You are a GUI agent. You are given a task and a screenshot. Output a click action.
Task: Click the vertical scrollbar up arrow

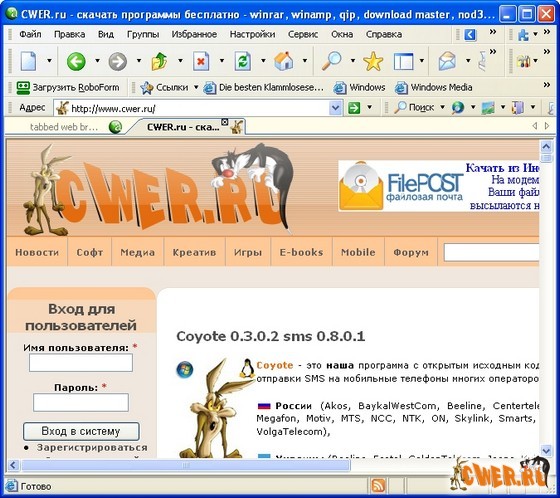pos(546,146)
